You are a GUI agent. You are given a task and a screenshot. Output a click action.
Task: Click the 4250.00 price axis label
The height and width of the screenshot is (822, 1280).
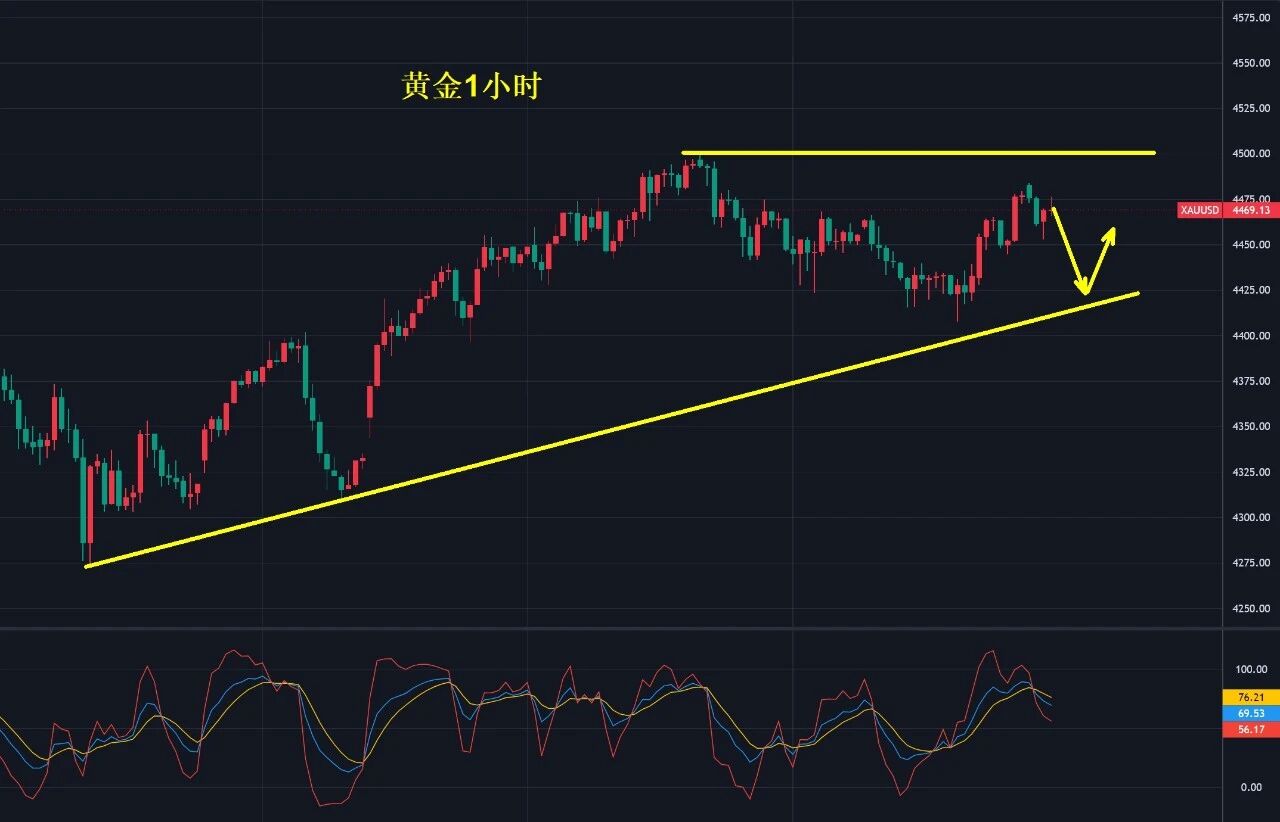pos(1251,609)
